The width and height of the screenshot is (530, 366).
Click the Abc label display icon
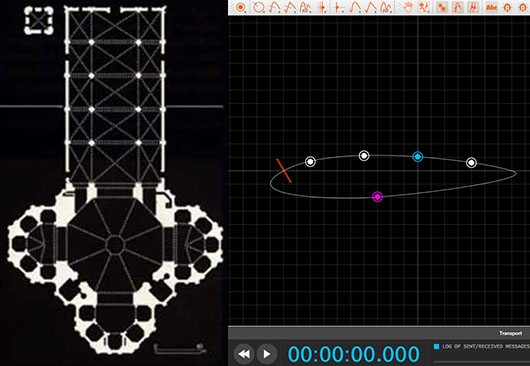pyautogui.click(x=491, y=7)
